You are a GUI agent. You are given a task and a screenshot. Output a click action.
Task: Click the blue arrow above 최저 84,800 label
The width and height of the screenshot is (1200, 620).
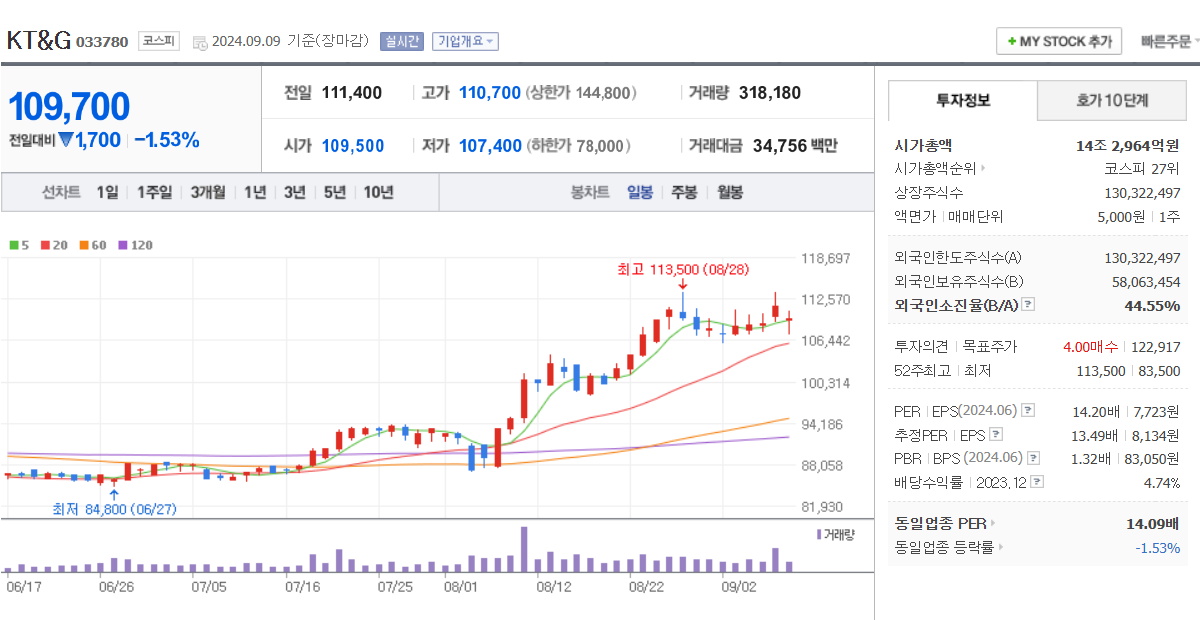(x=113, y=493)
